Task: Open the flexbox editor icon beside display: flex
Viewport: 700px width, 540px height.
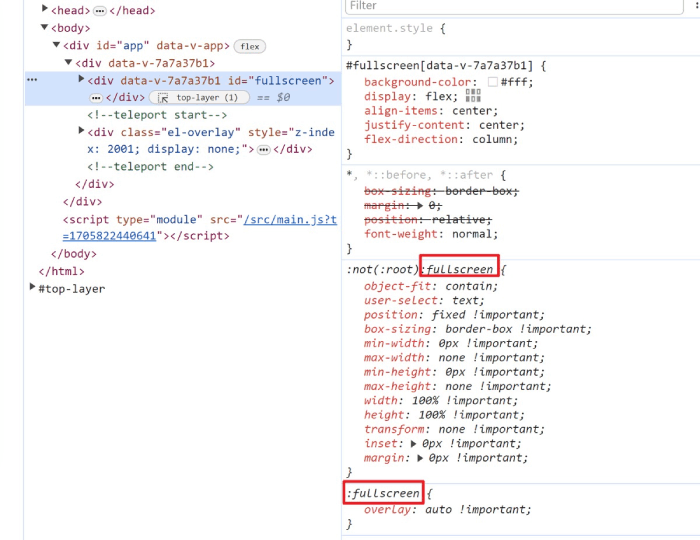Action: [473, 96]
